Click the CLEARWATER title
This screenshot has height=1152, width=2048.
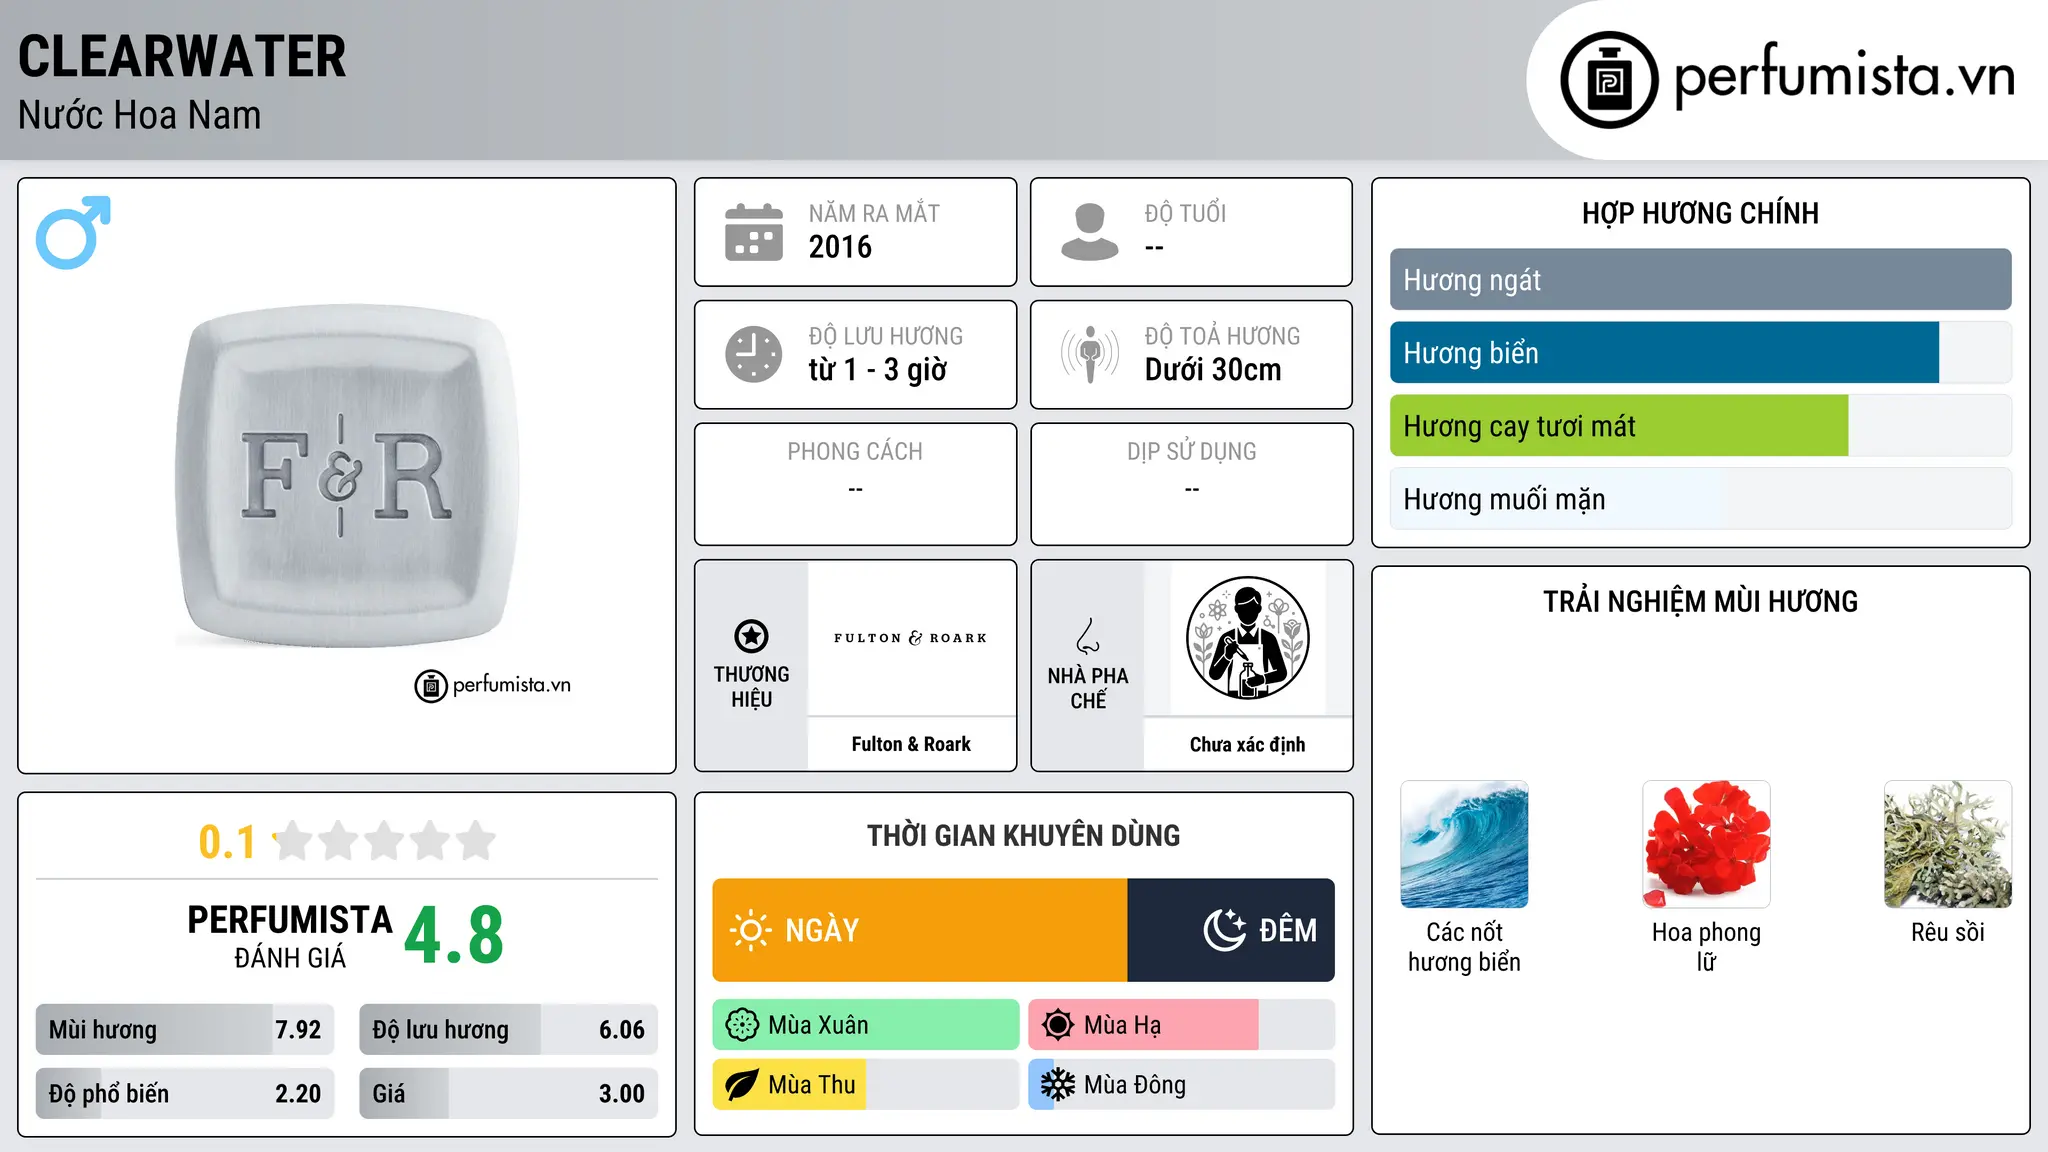(182, 57)
